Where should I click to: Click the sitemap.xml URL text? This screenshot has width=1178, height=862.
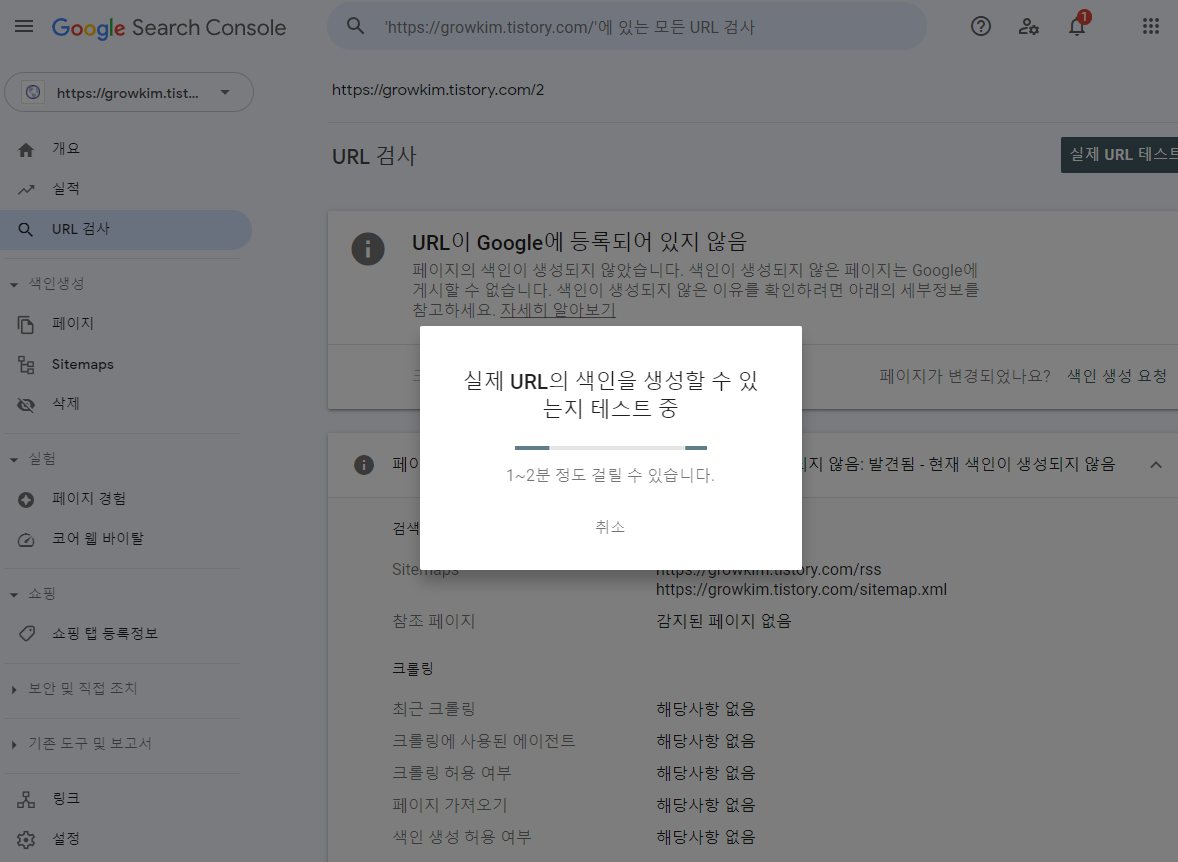[x=801, y=589]
